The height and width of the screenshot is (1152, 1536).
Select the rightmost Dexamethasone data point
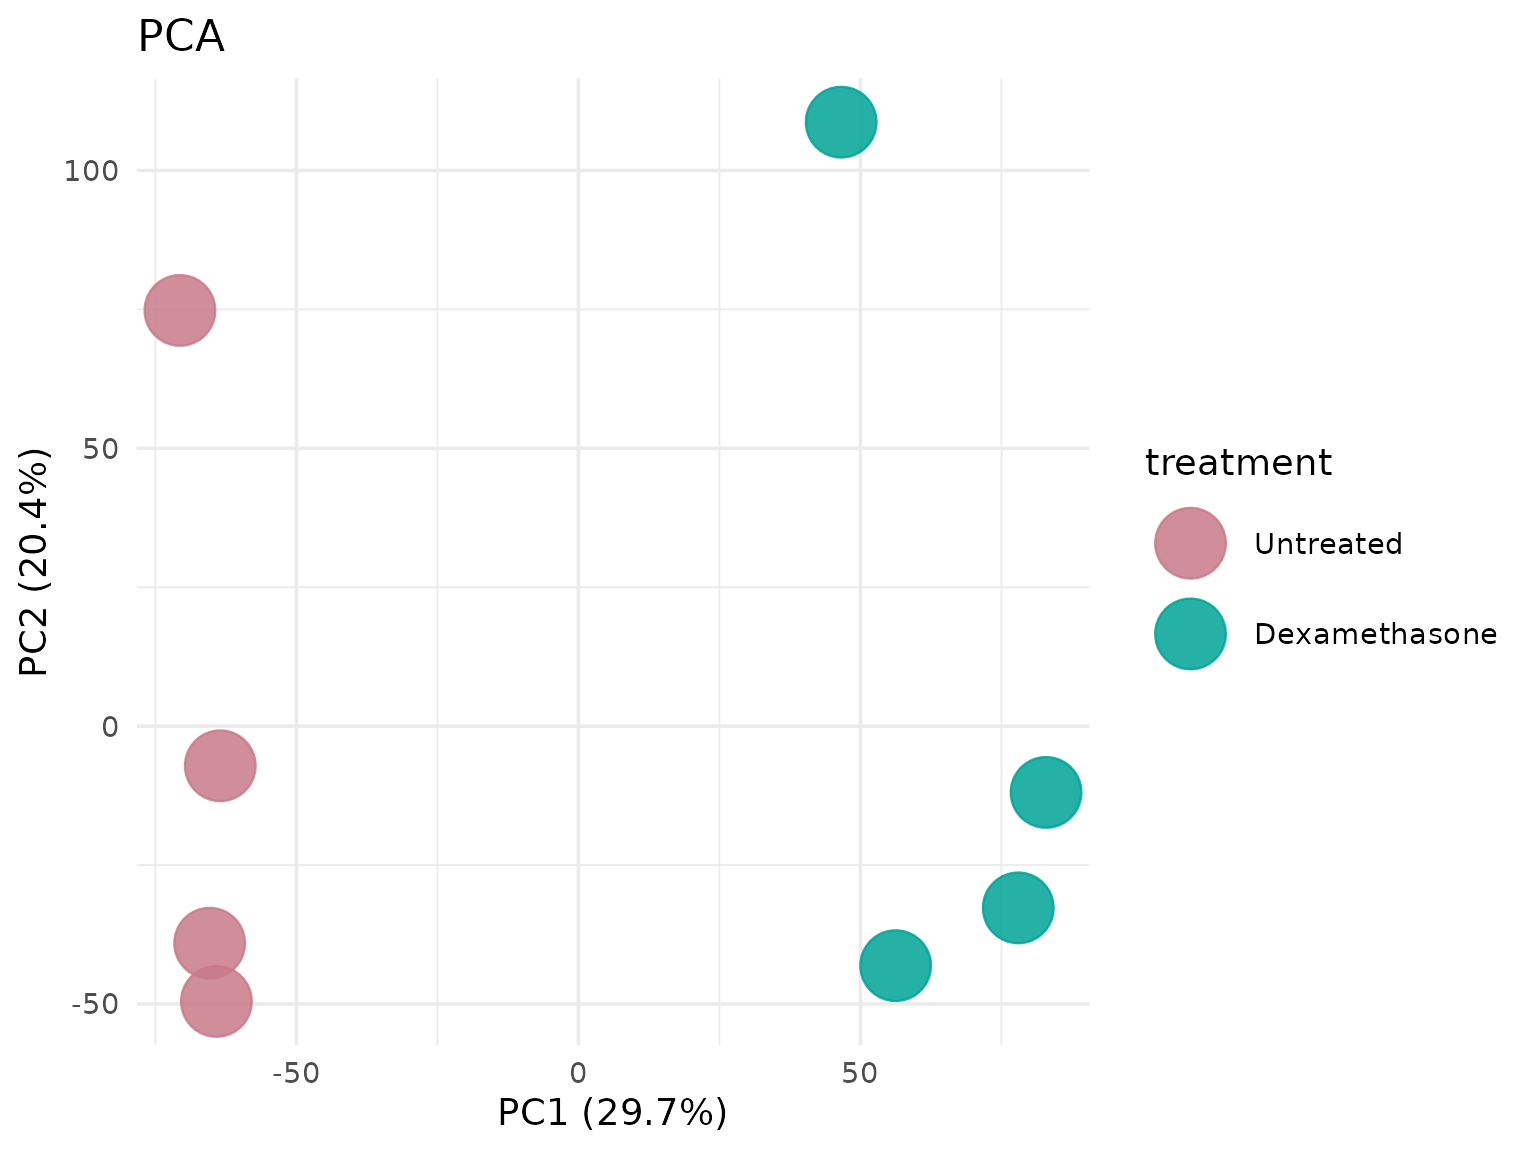point(1046,792)
